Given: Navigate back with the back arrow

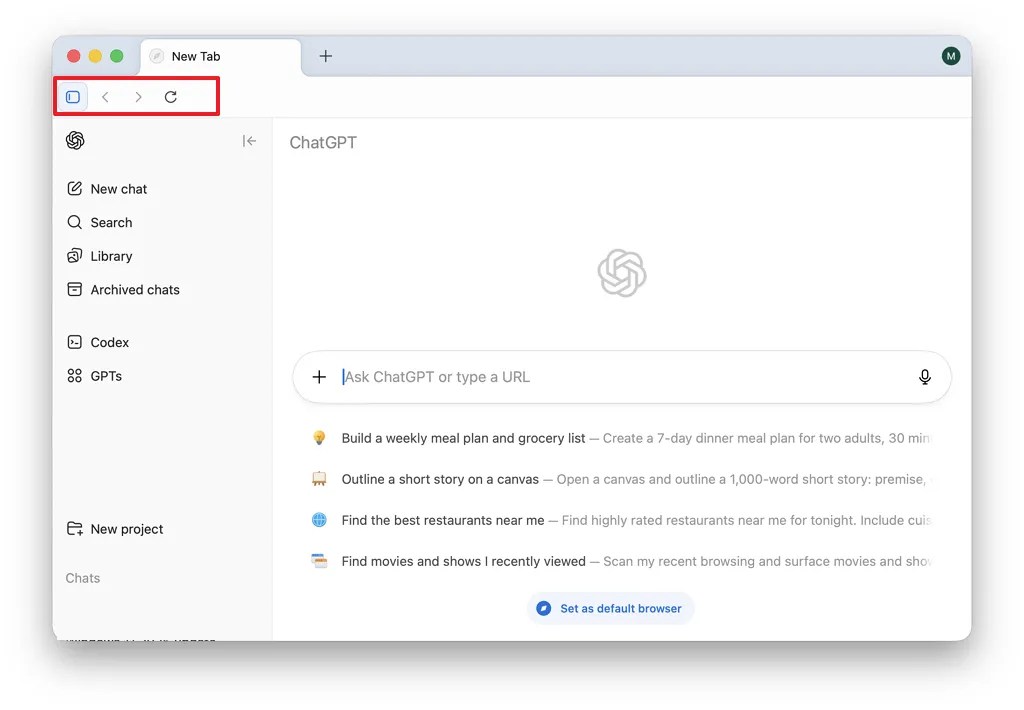Looking at the screenshot, I should click(x=105, y=96).
